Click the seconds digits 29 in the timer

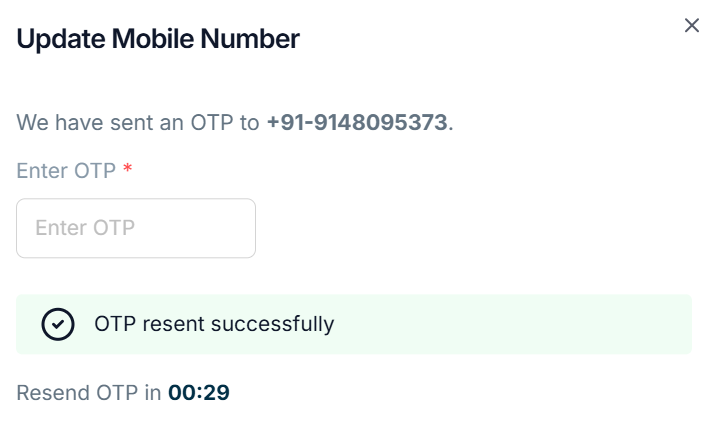(217, 393)
